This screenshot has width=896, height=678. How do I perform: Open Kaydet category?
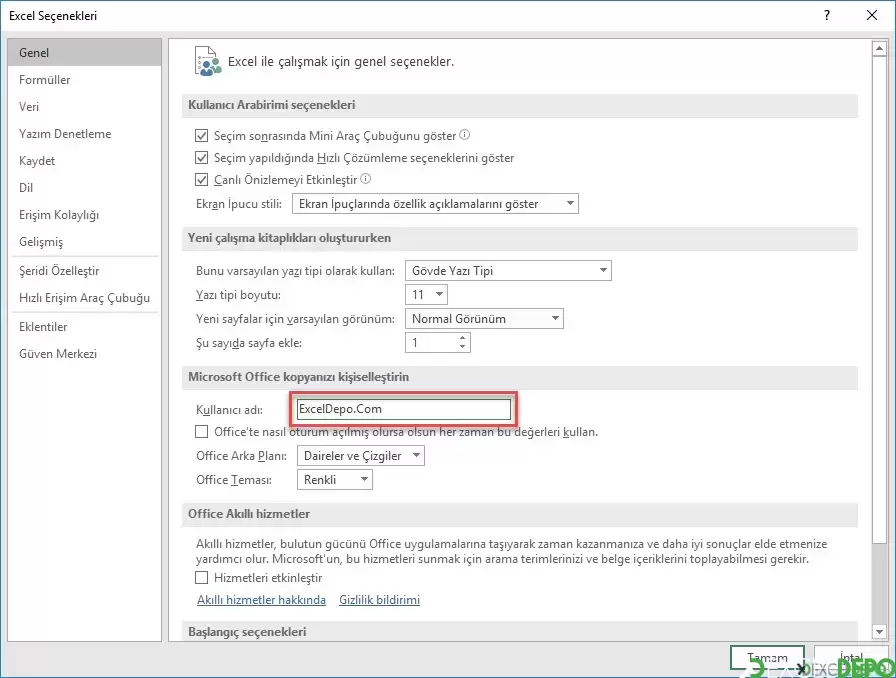pos(85,161)
